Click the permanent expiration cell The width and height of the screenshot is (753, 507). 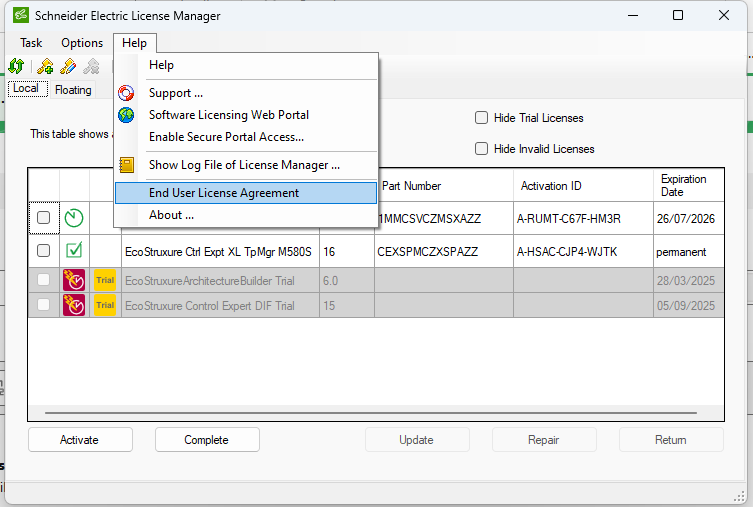(688, 252)
